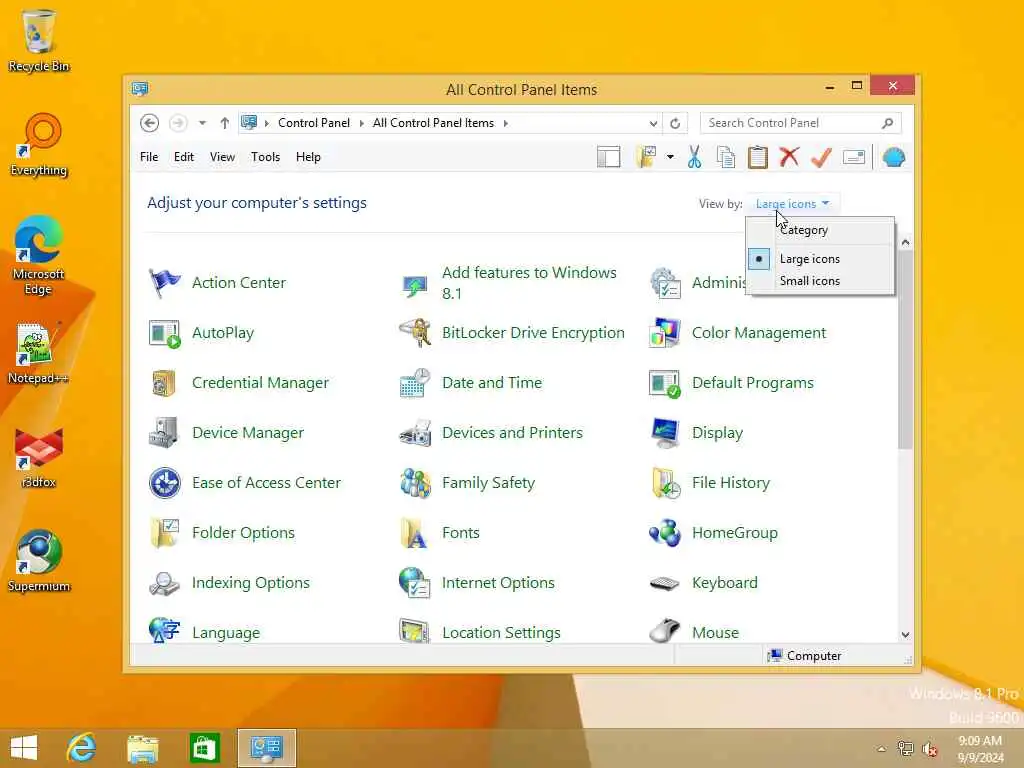This screenshot has height=768, width=1024.
Task: Open the Date and Time calendar icon
Action: click(415, 383)
